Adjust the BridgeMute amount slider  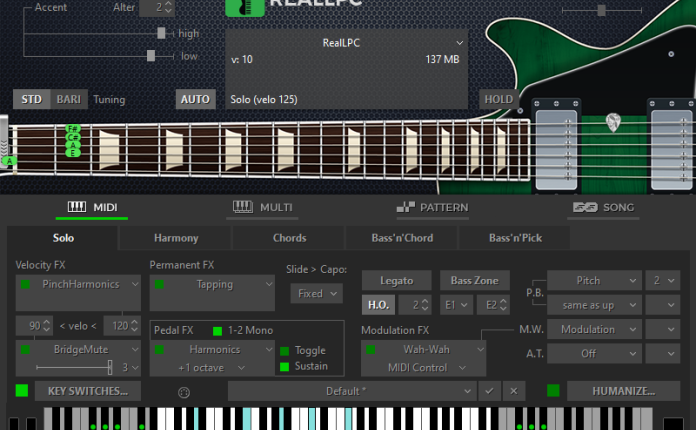pos(110,367)
